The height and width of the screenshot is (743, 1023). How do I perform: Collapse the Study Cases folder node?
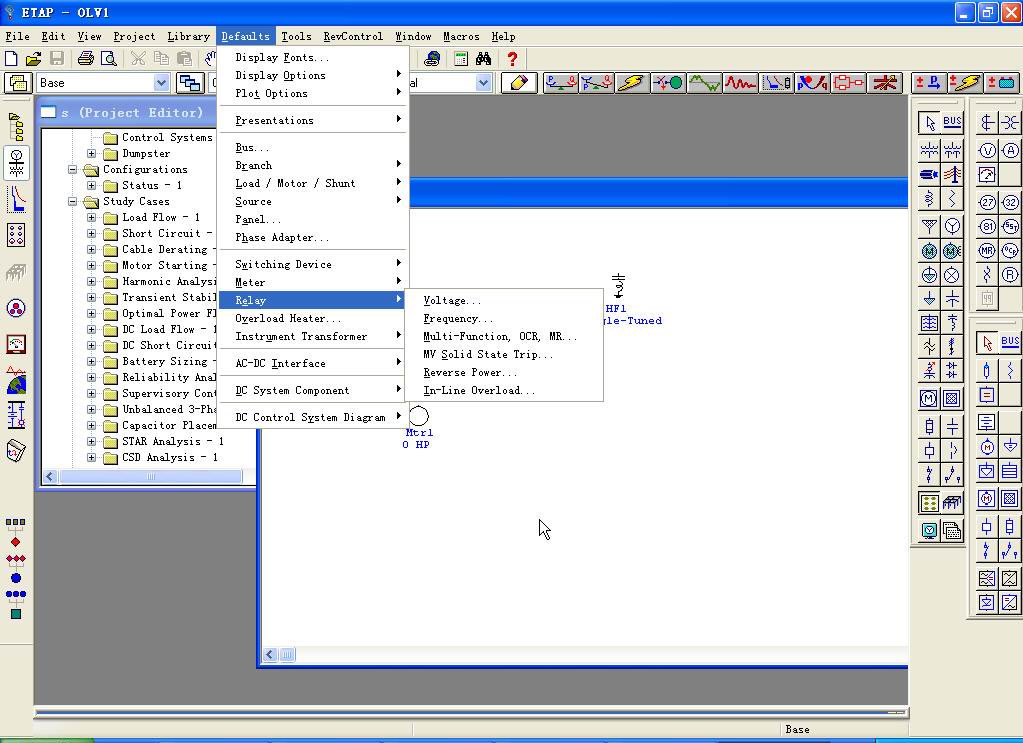(72, 202)
